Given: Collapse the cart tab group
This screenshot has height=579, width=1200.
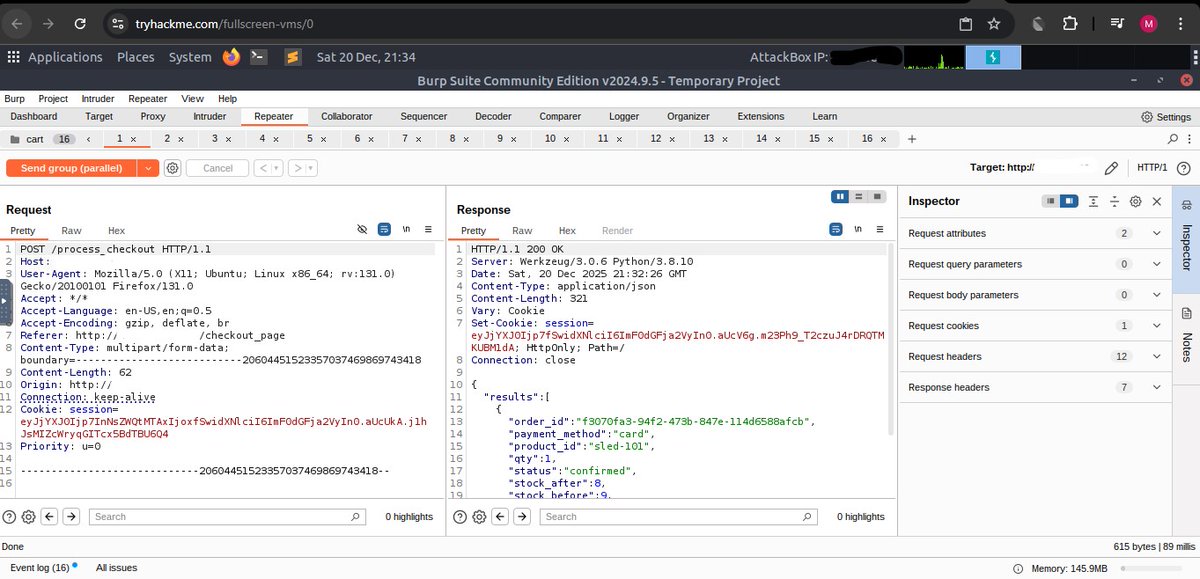Looking at the screenshot, I should pos(89,139).
